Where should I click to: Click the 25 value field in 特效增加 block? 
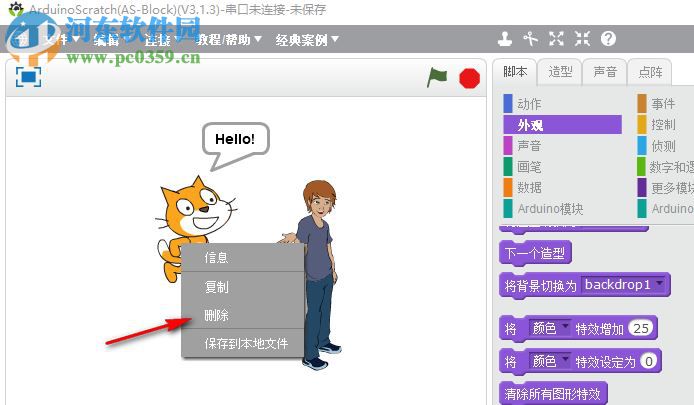point(640,328)
